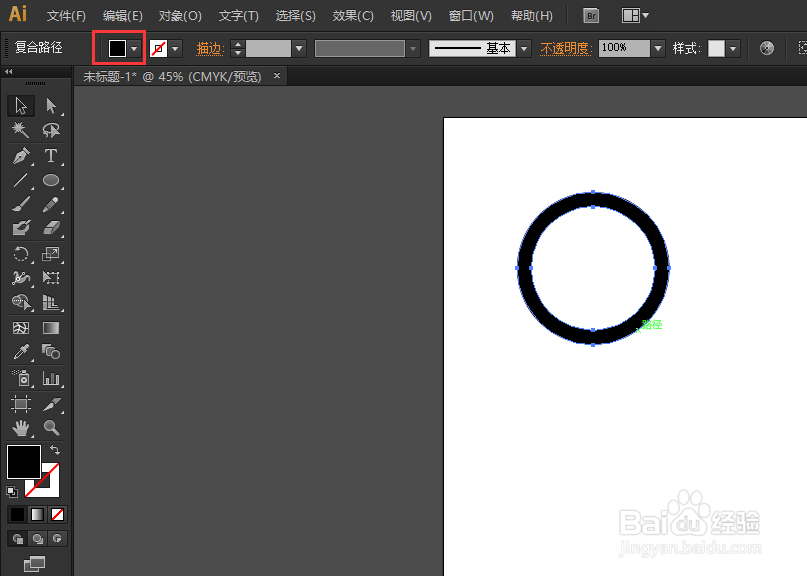Select the Warp tool
The width and height of the screenshot is (807, 576).
point(21,278)
